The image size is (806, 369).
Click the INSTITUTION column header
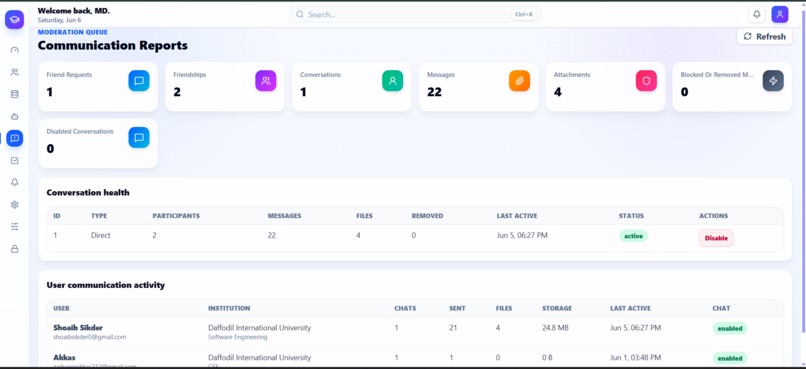(229, 308)
